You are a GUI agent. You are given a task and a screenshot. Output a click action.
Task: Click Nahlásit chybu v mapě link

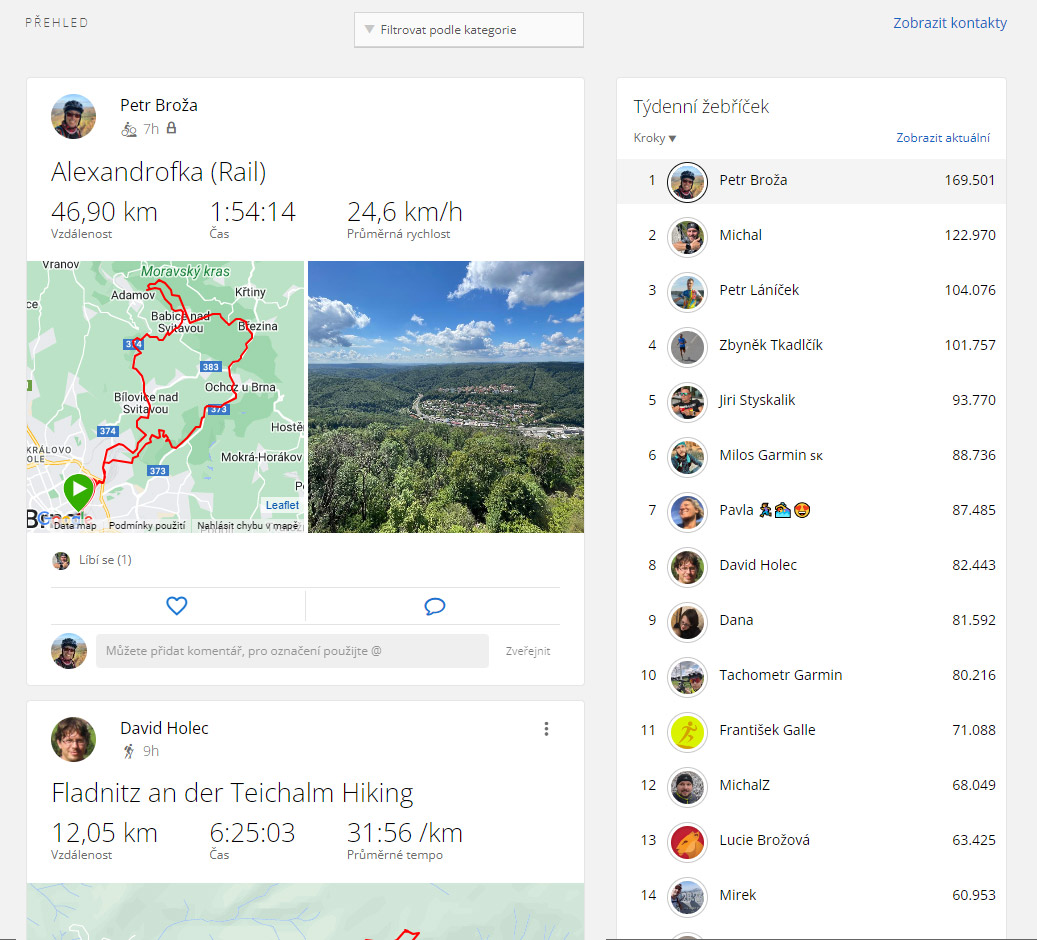pos(248,525)
